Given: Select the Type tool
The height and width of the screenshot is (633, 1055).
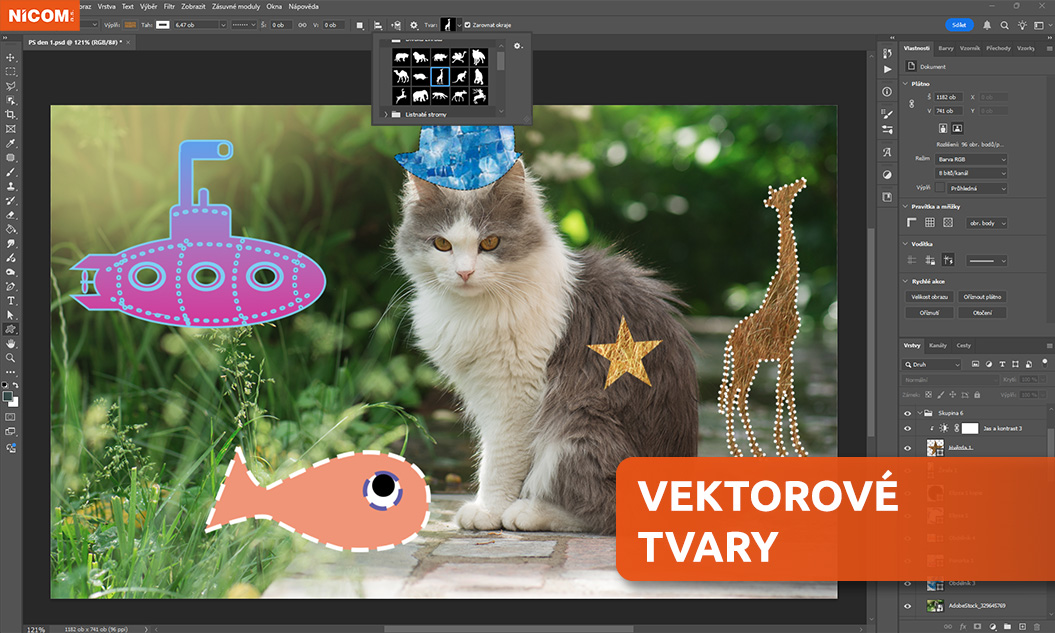Looking at the screenshot, I should 11,300.
